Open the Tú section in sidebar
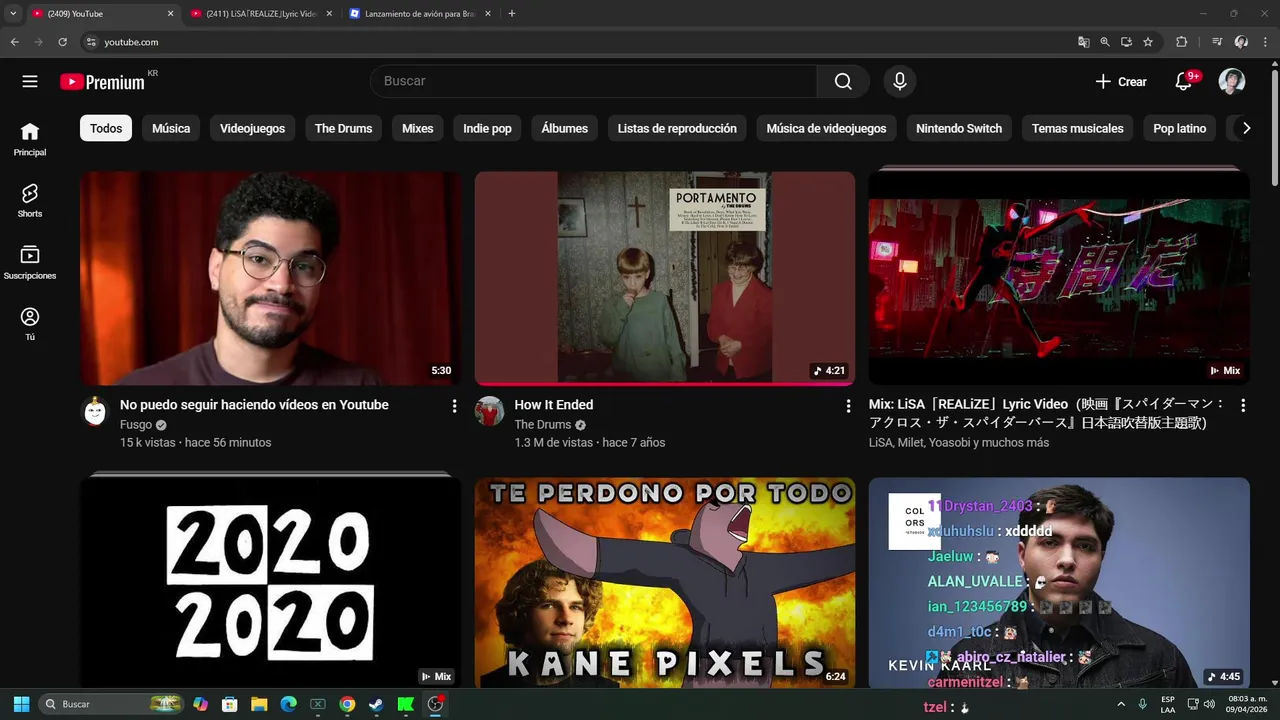 coord(30,324)
